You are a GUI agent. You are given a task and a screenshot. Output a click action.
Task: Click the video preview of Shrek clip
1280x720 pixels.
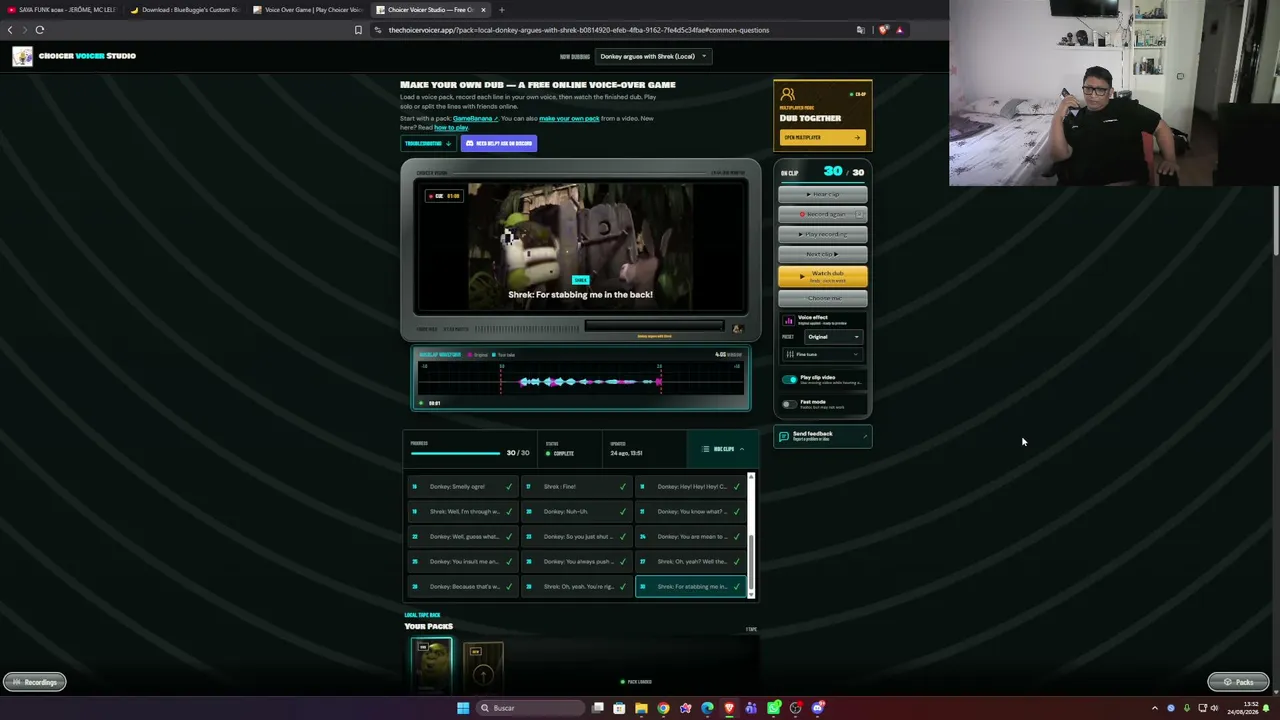pos(580,247)
